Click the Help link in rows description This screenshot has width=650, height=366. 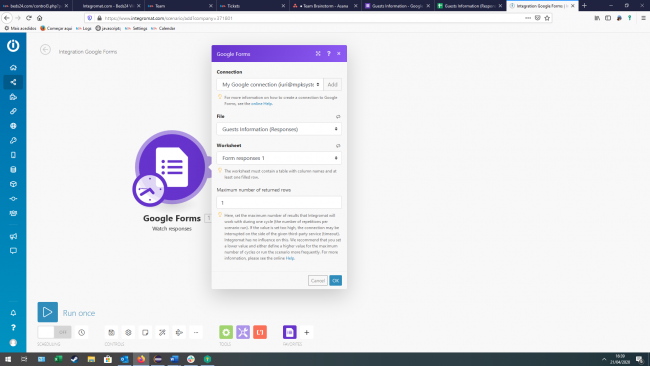tap(290, 258)
